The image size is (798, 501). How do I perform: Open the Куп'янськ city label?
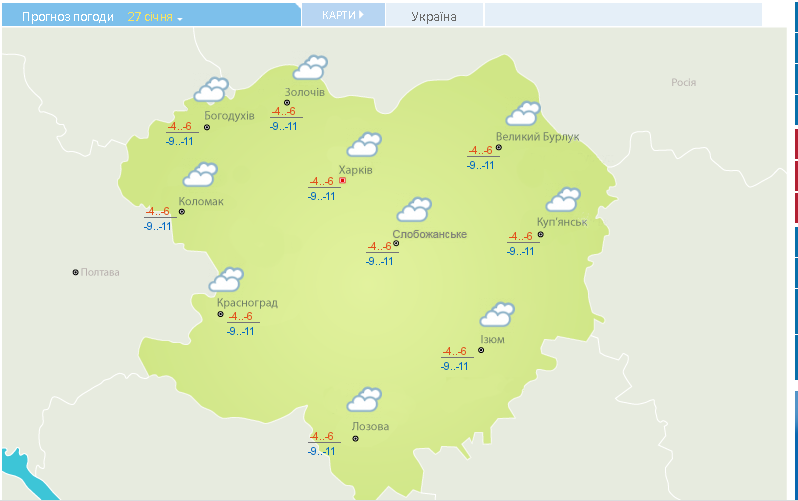(x=562, y=222)
